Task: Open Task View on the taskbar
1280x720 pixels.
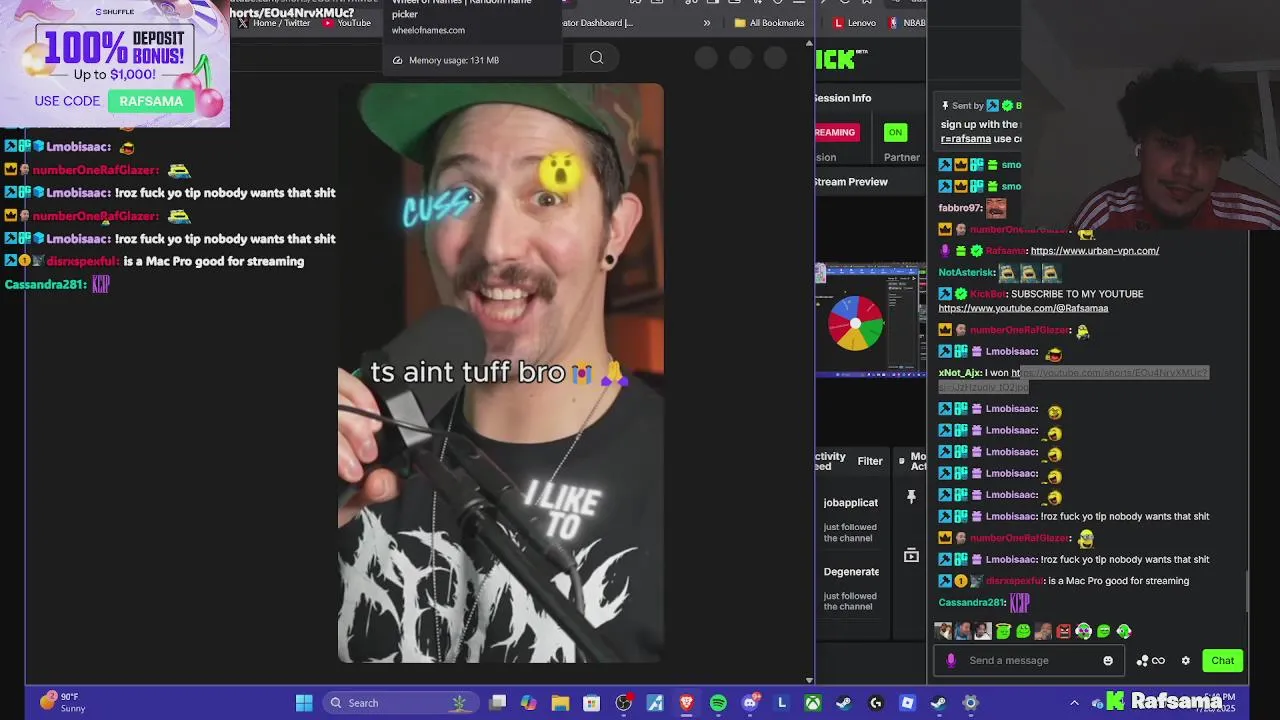Action: [497, 703]
